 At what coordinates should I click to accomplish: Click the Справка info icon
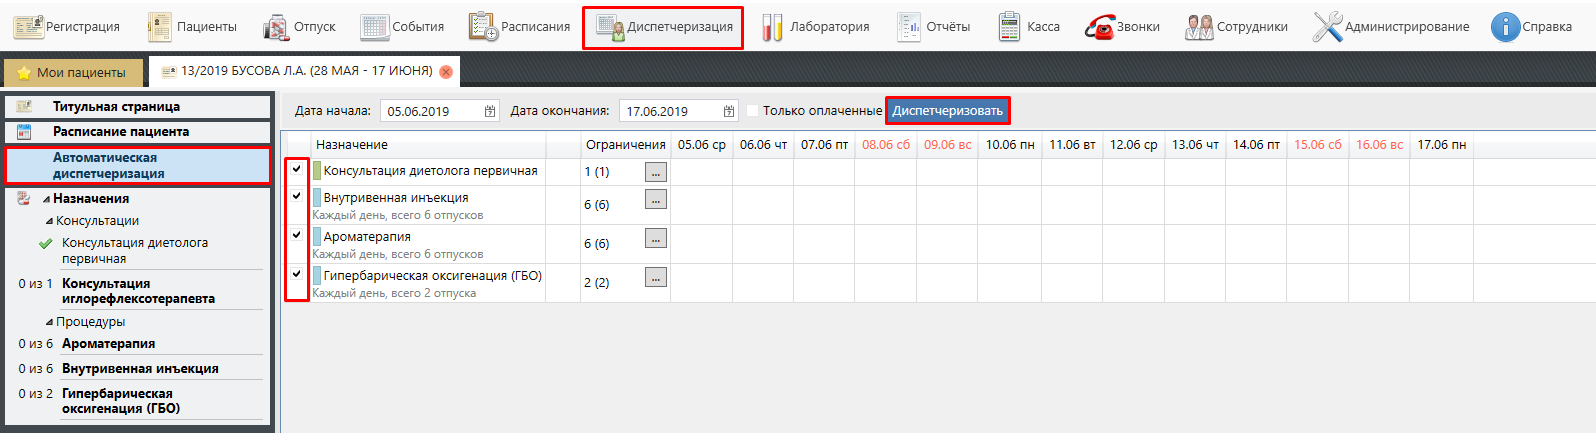tap(1505, 27)
